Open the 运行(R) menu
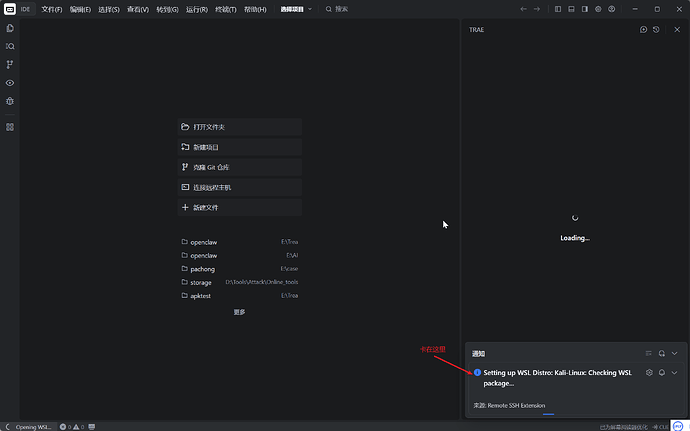This screenshot has height=431, width=690. 197,9
